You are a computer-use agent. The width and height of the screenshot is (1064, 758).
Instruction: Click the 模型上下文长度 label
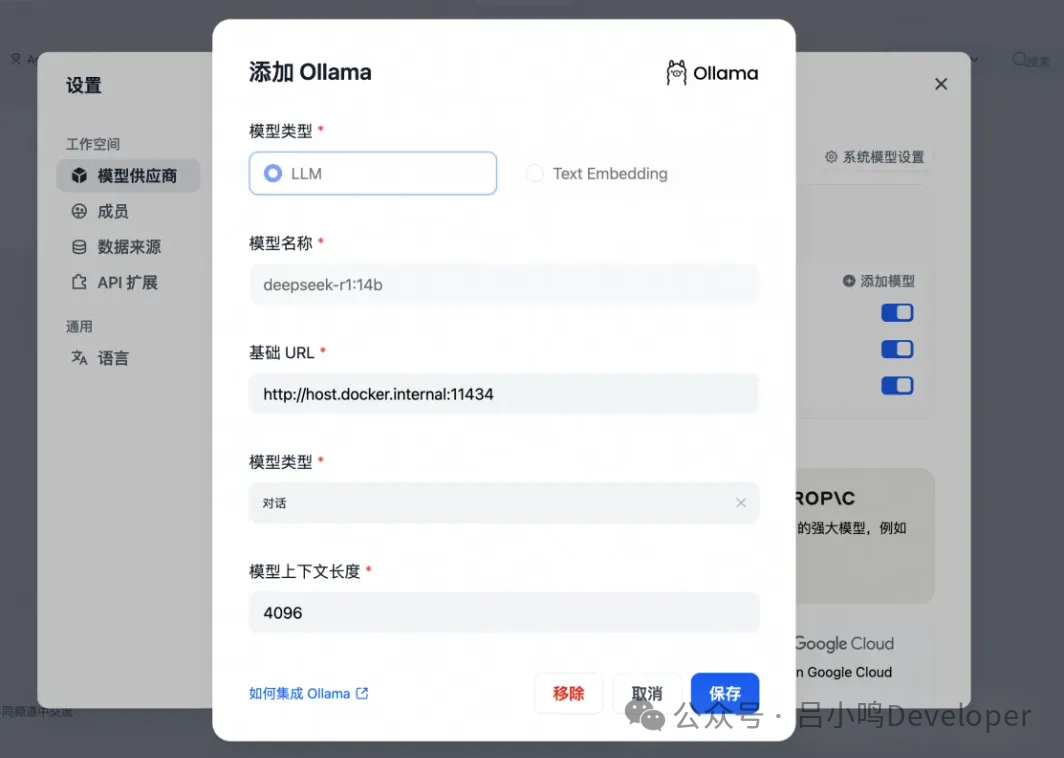305,571
